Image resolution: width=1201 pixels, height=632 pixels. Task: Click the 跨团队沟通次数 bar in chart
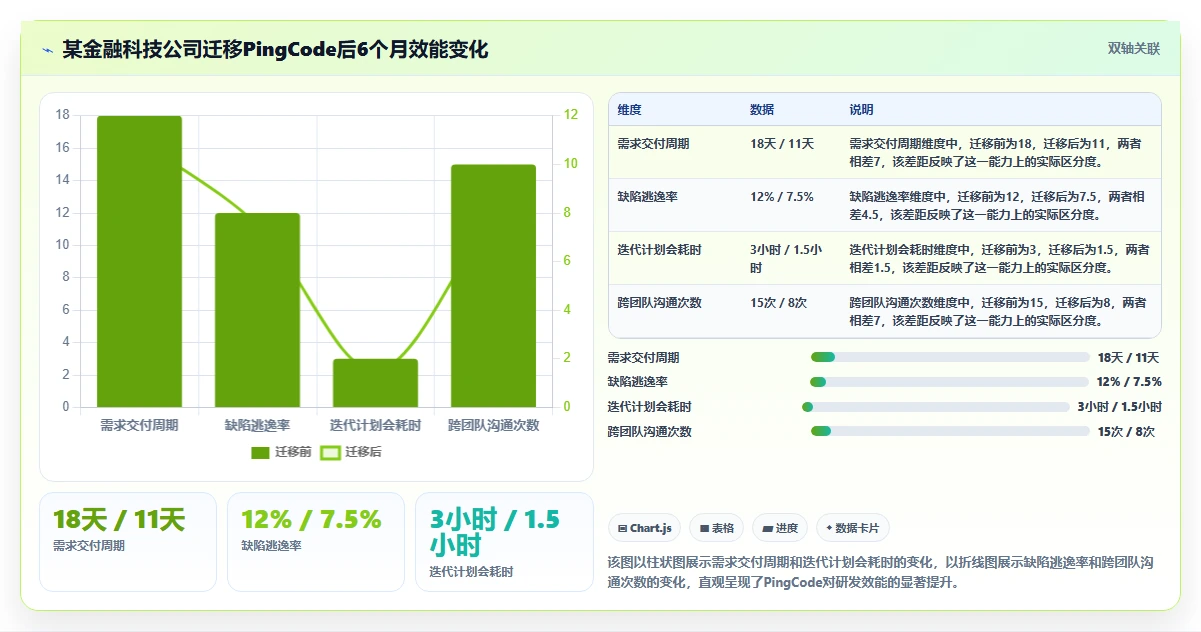tap(493, 286)
